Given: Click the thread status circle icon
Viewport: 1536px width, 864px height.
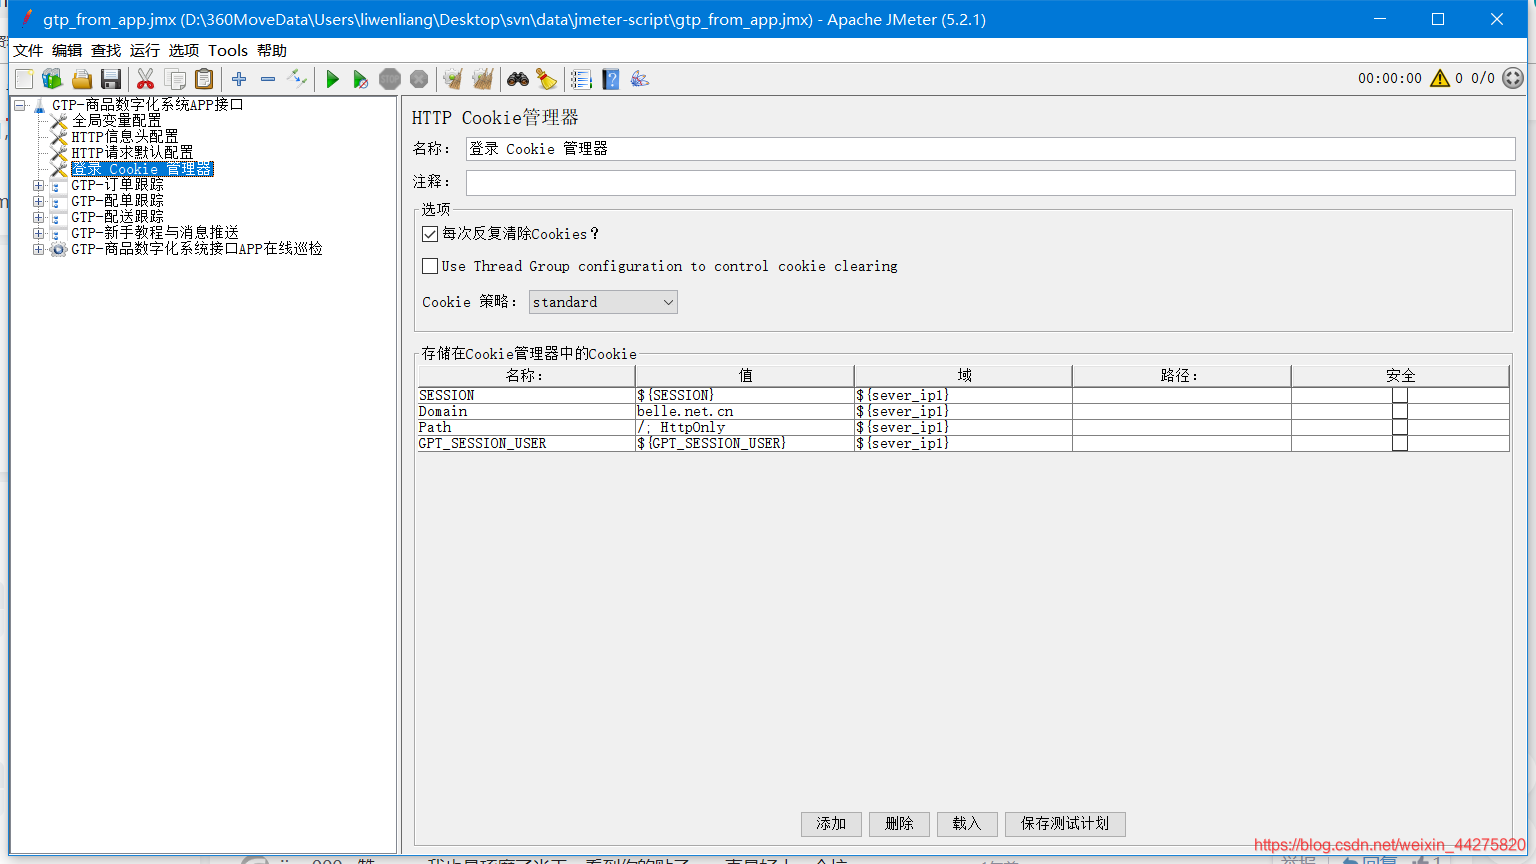Looking at the screenshot, I should (x=1513, y=78).
